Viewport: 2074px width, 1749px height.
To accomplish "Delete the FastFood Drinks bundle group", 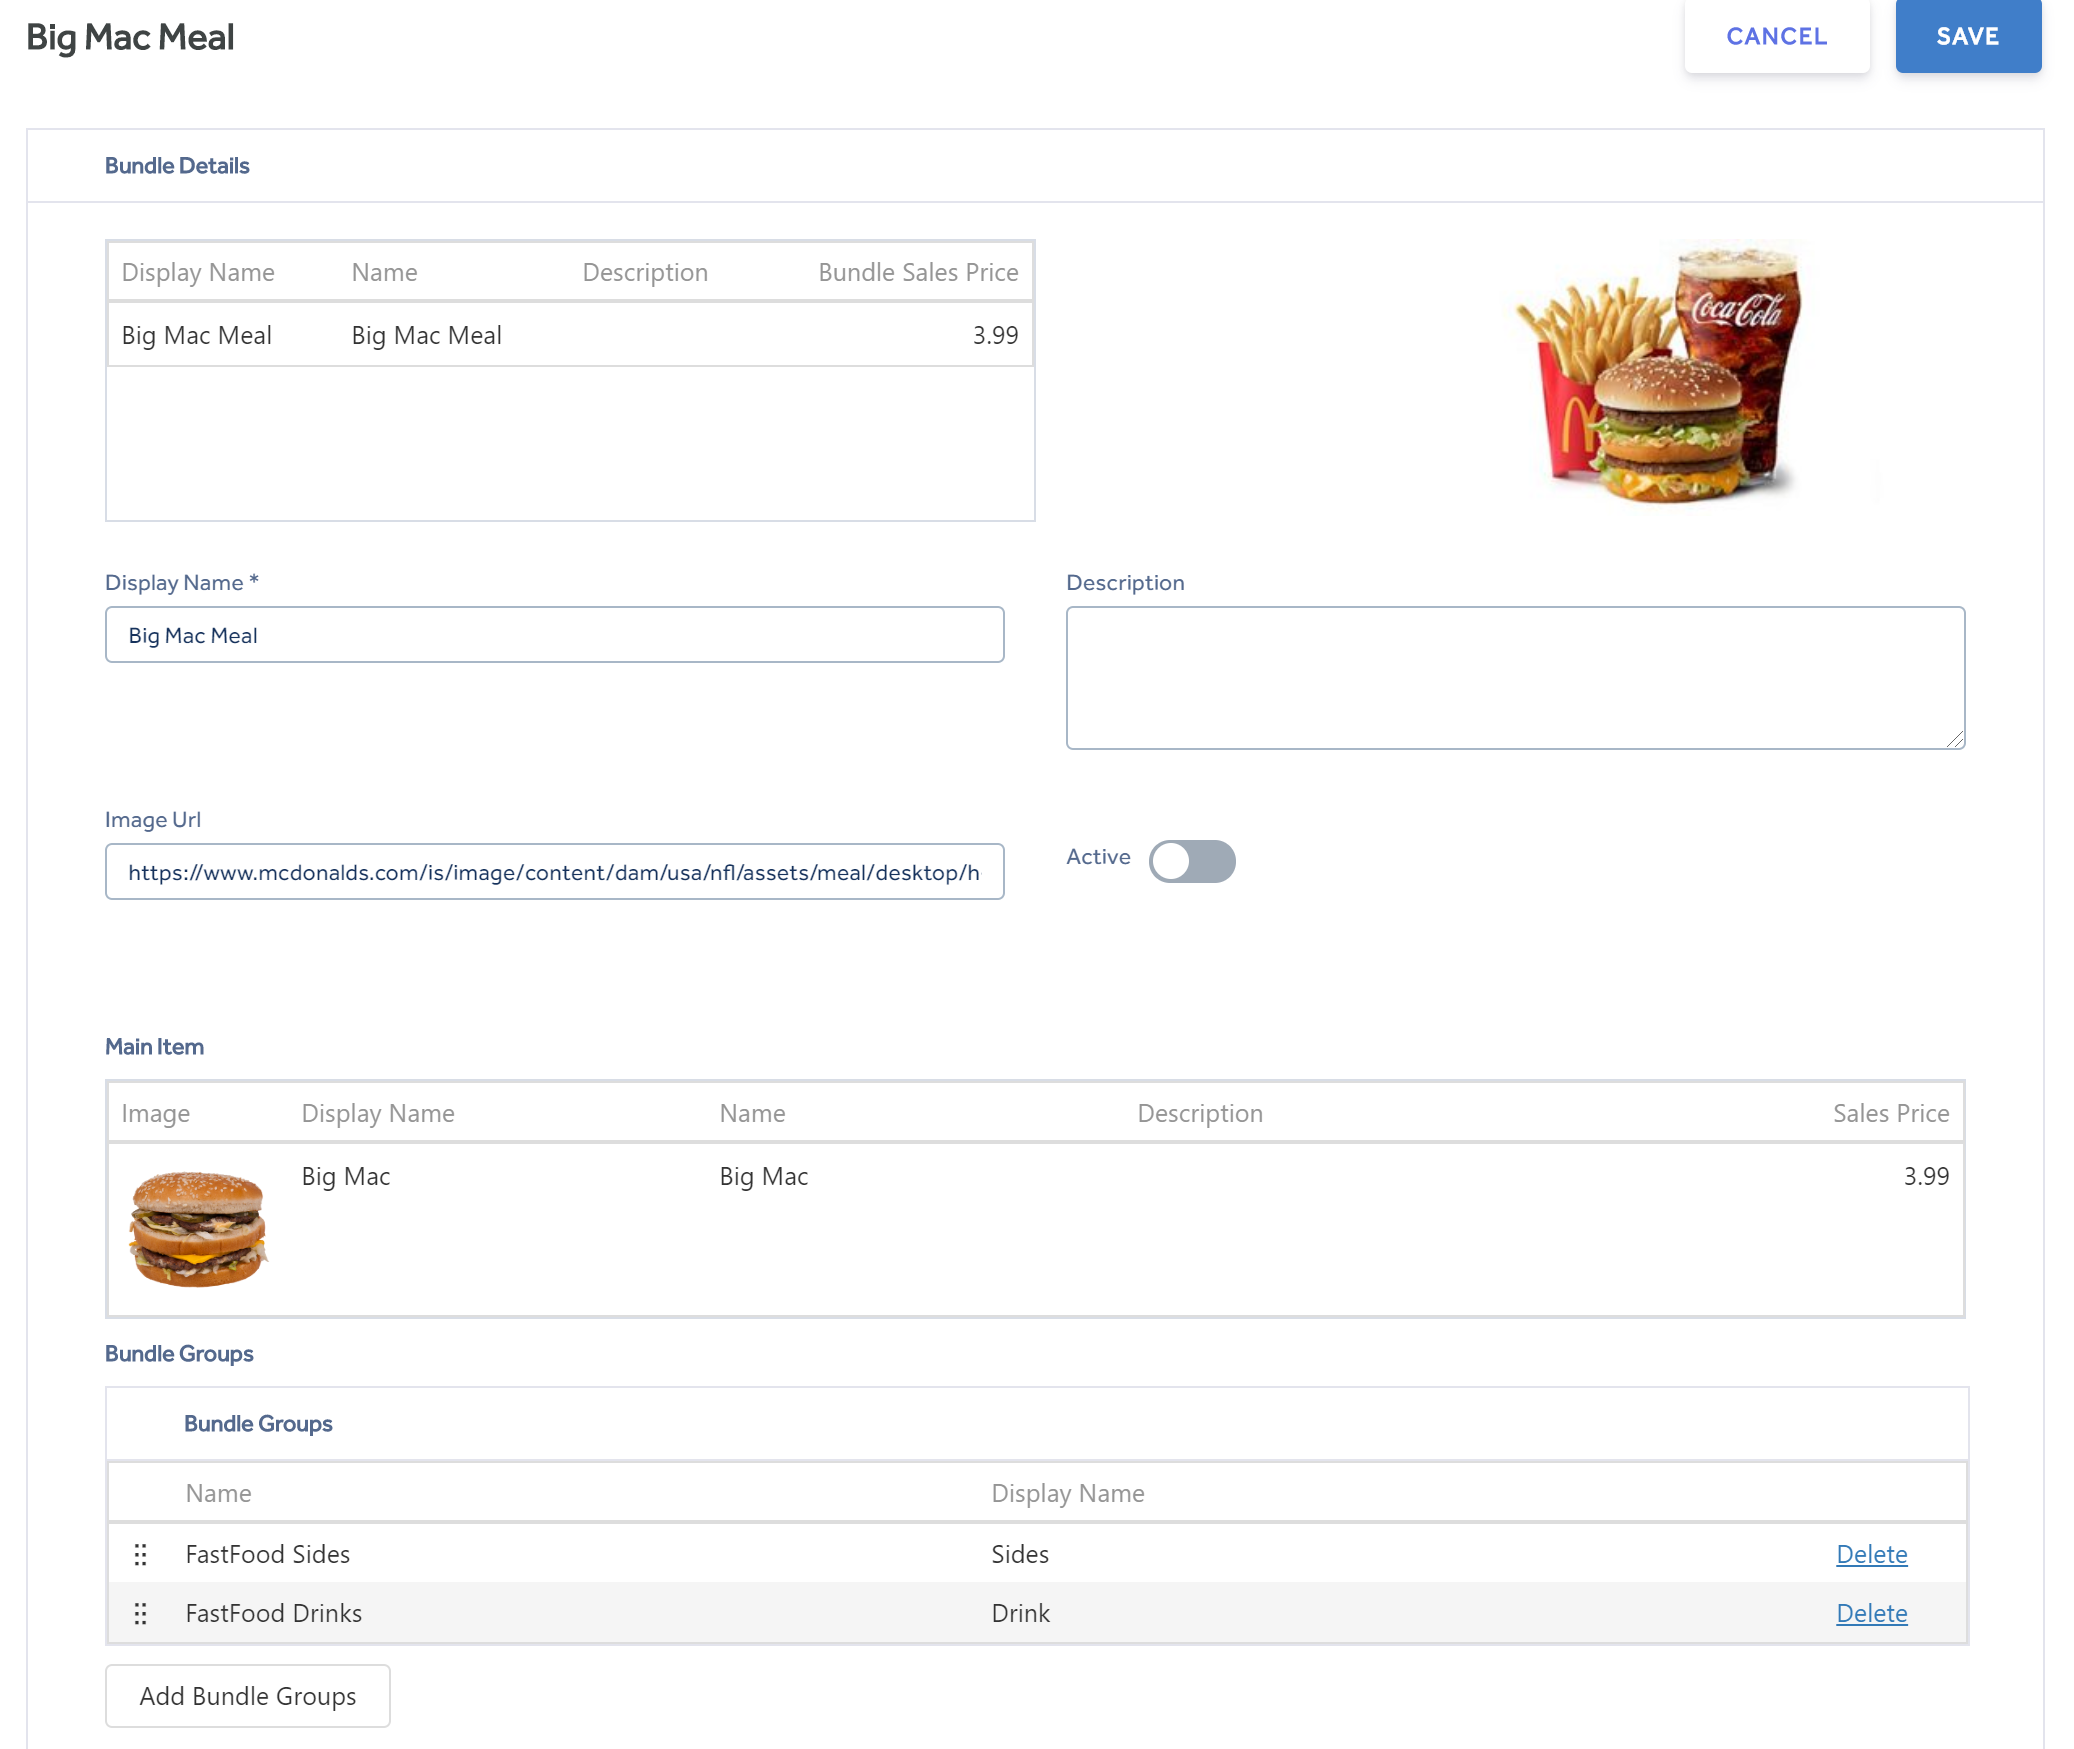I will tap(1871, 1613).
